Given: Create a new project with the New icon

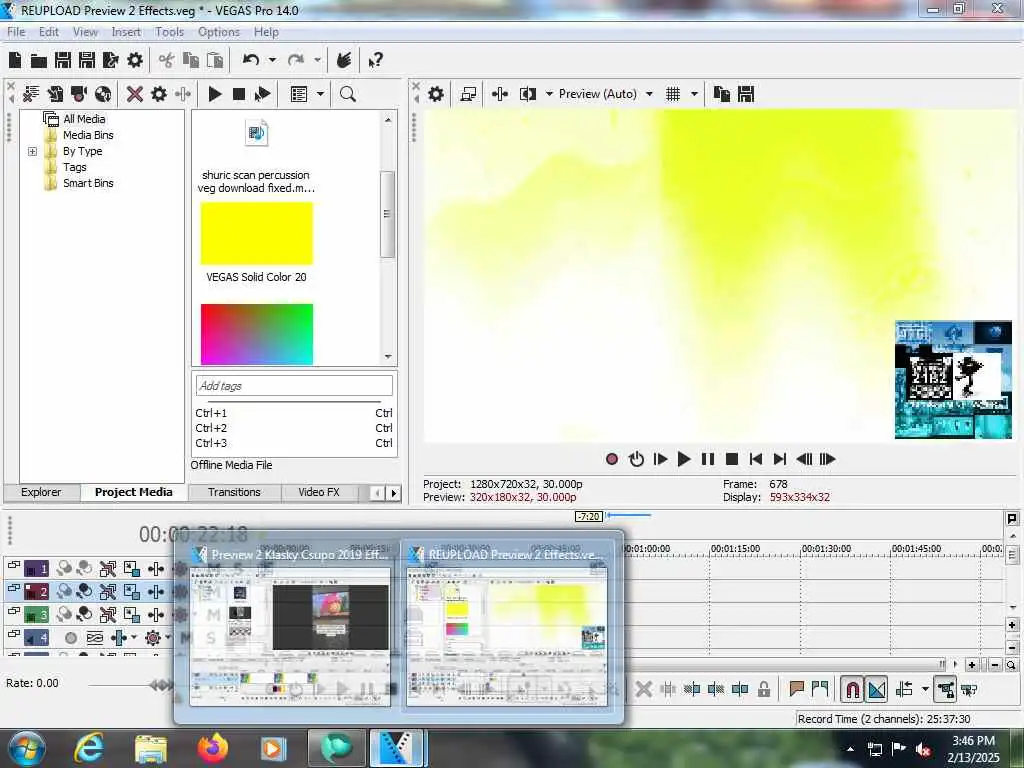Looking at the screenshot, I should [x=15, y=60].
